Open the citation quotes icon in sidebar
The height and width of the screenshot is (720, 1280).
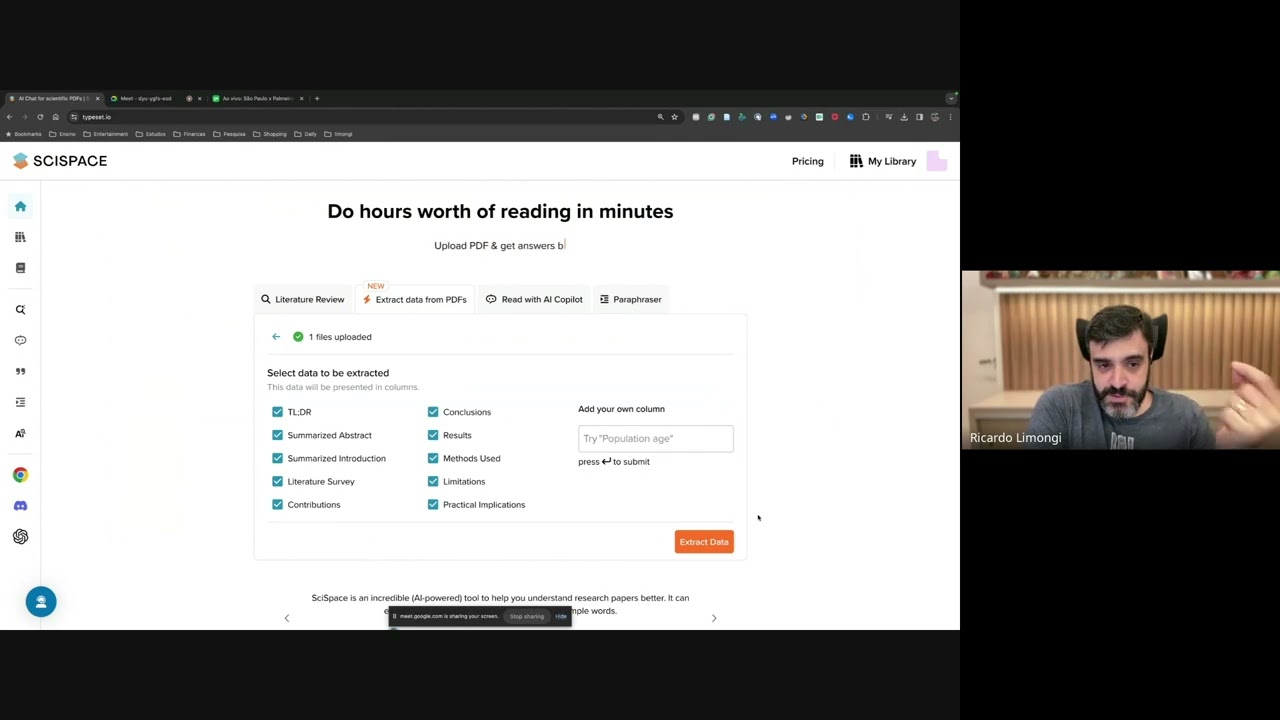(x=20, y=371)
